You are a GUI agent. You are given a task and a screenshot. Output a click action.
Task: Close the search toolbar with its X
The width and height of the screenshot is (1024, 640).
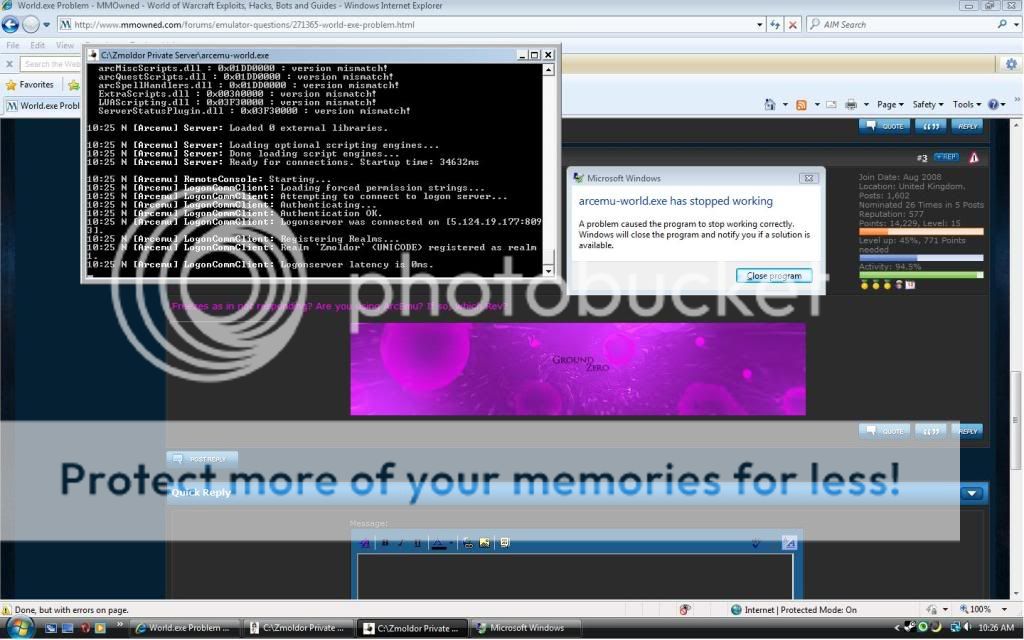9,64
